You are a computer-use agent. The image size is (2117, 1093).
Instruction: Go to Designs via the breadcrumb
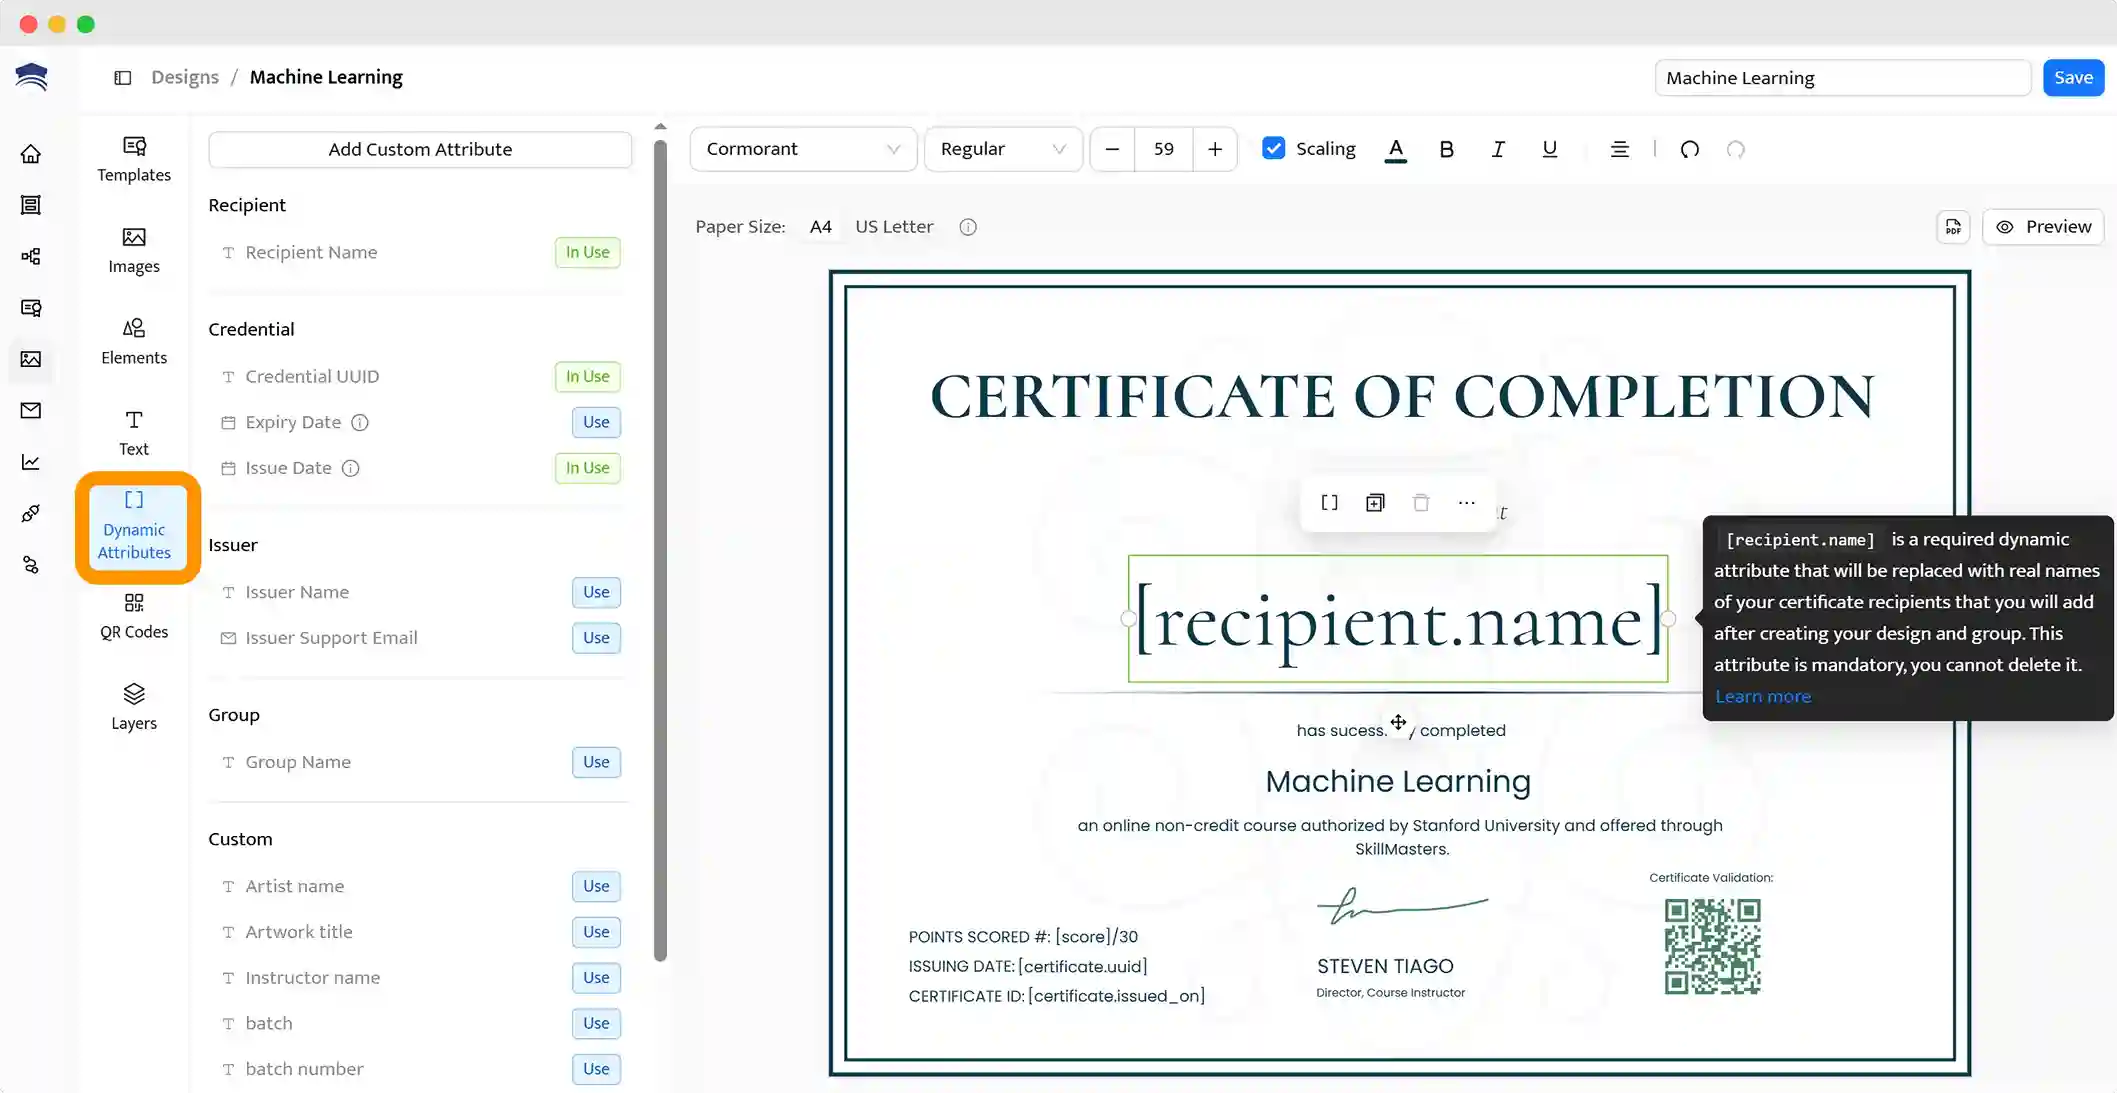(x=185, y=77)
